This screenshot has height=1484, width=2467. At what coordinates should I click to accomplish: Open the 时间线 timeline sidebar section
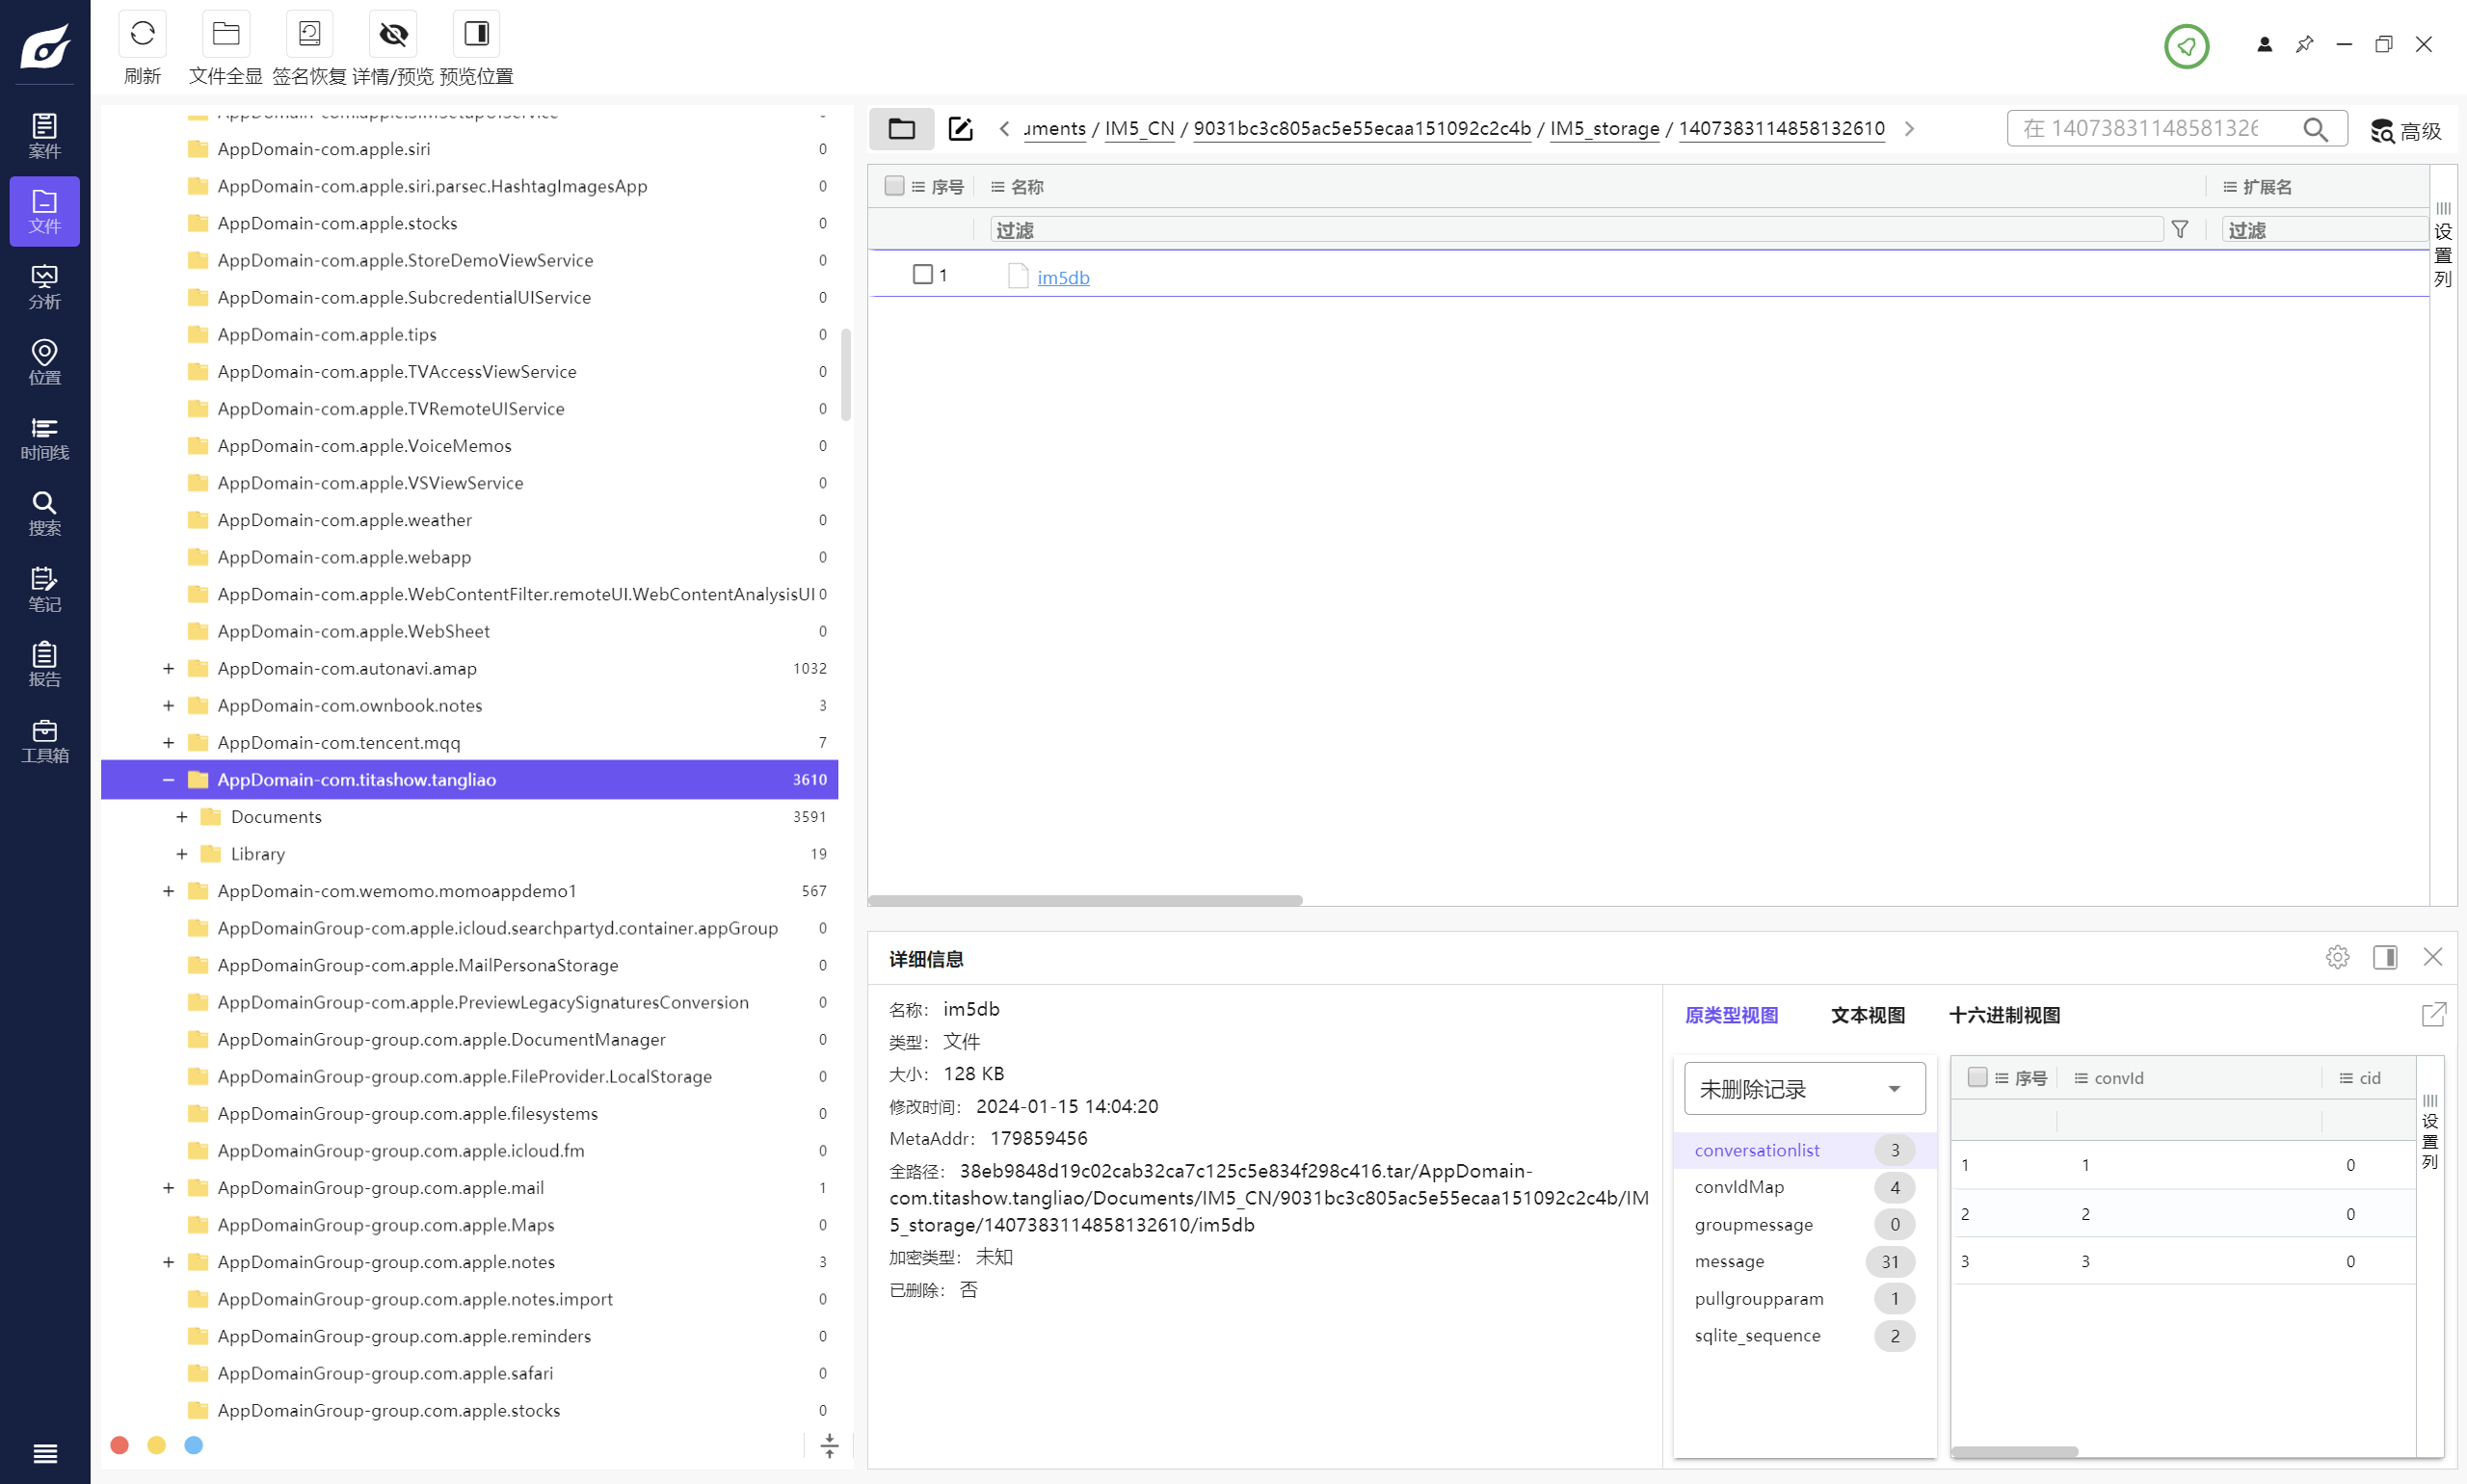pos(45,438)
